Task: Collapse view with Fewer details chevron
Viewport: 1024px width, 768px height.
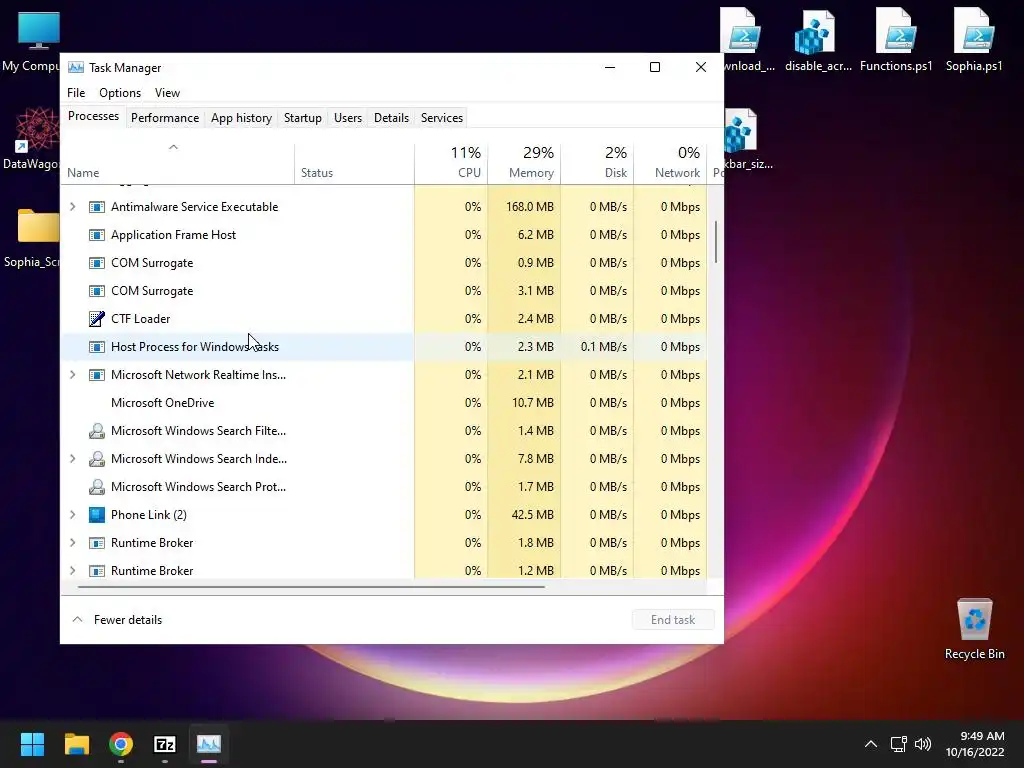Action: pos(77,620)
